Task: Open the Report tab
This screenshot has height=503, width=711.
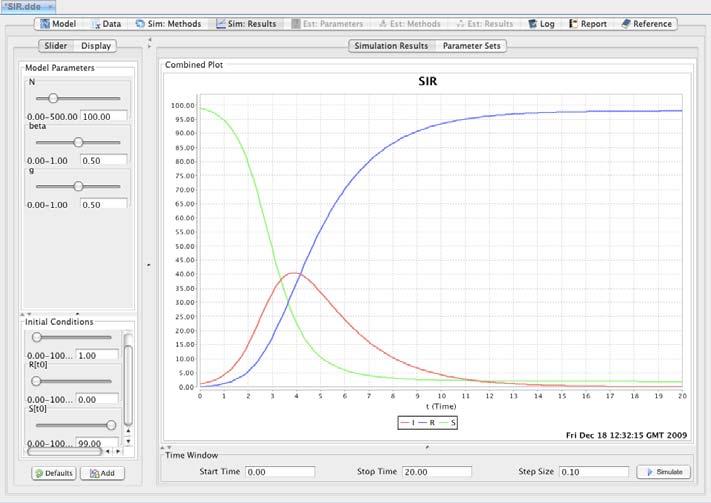Action: [x=588, y=24]
